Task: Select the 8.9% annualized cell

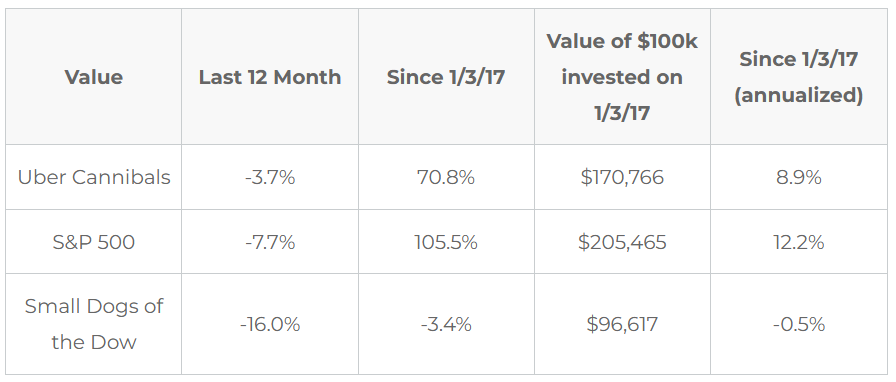Action: pyautogui.click(x=798, y=177)
